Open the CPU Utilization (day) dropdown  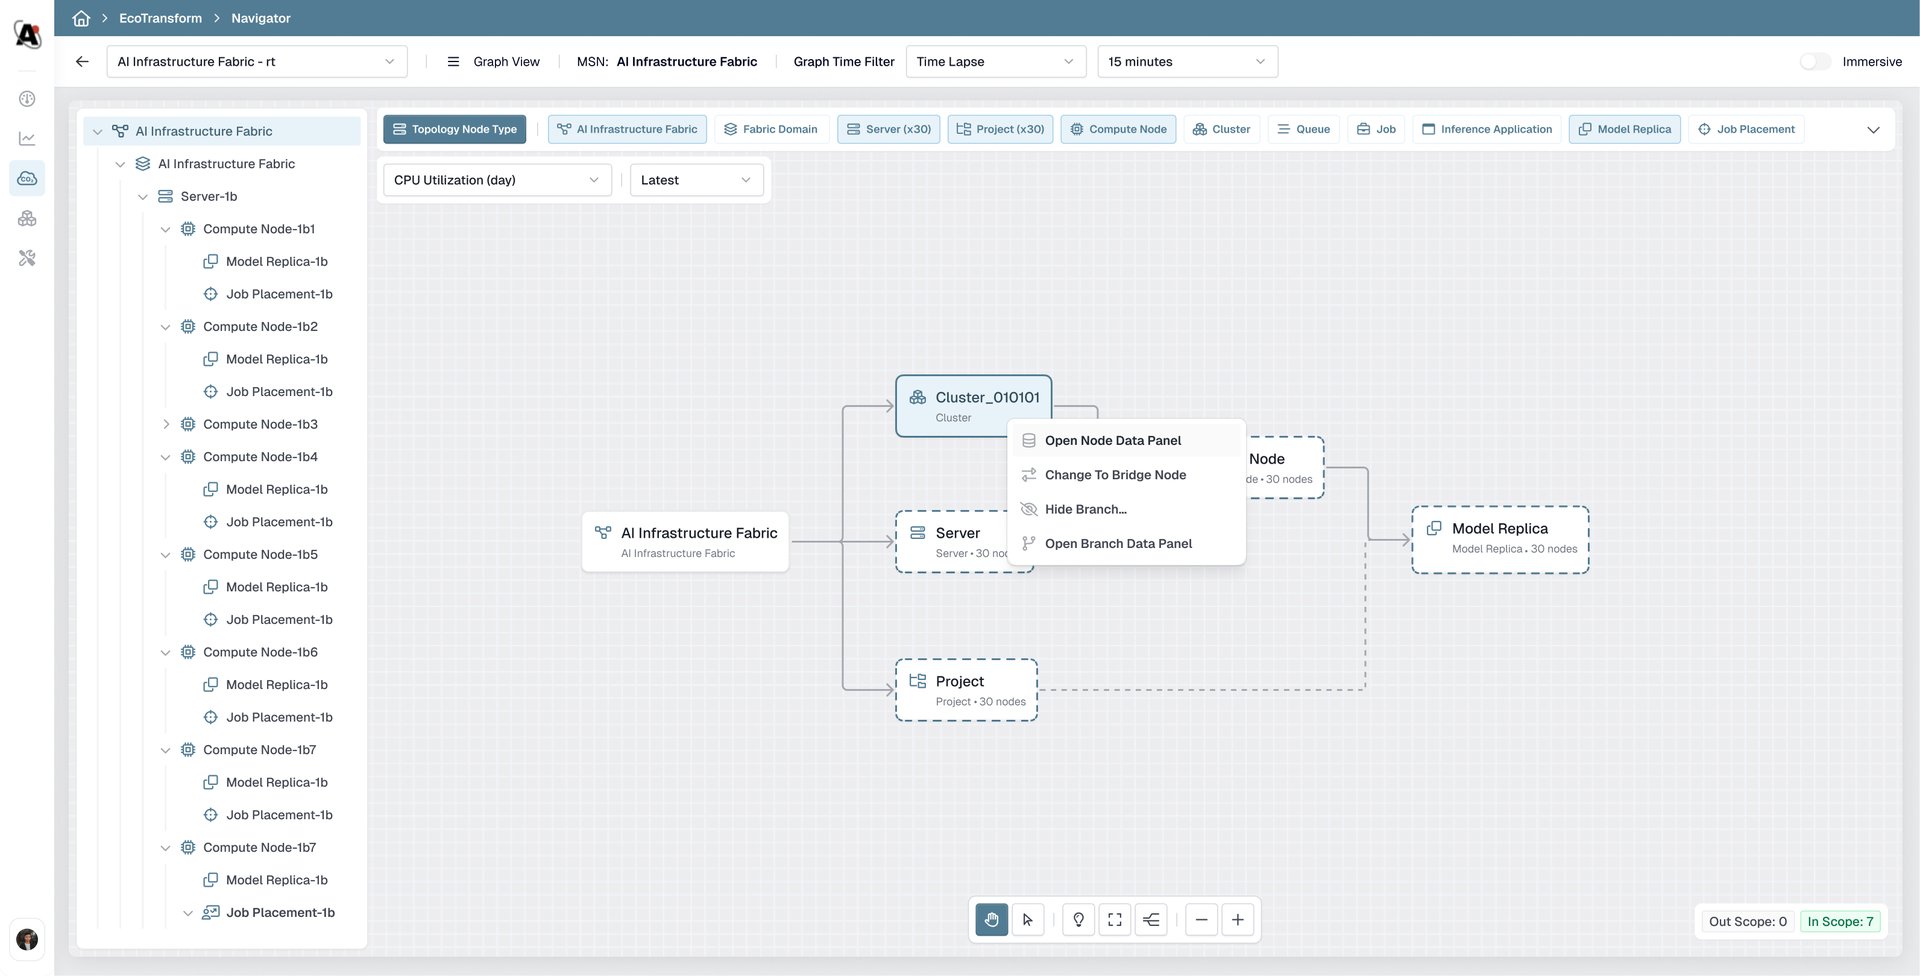coord(496,180)
